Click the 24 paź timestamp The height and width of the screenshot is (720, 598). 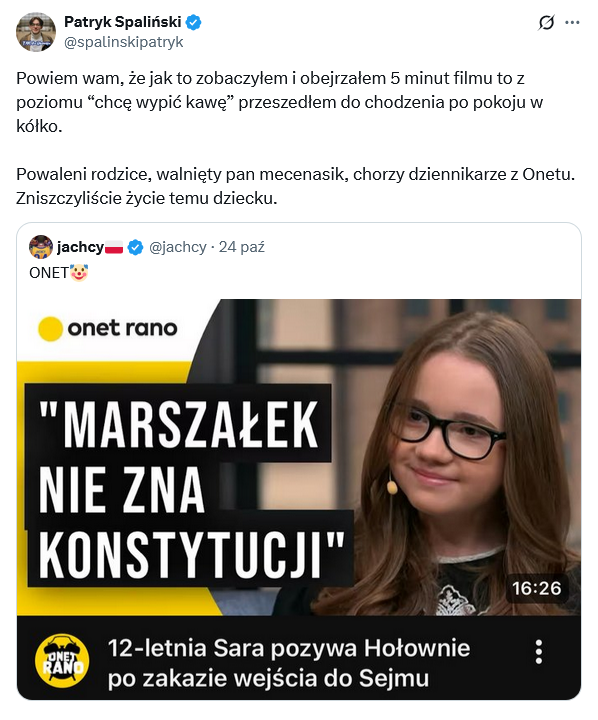coord(242,247)
